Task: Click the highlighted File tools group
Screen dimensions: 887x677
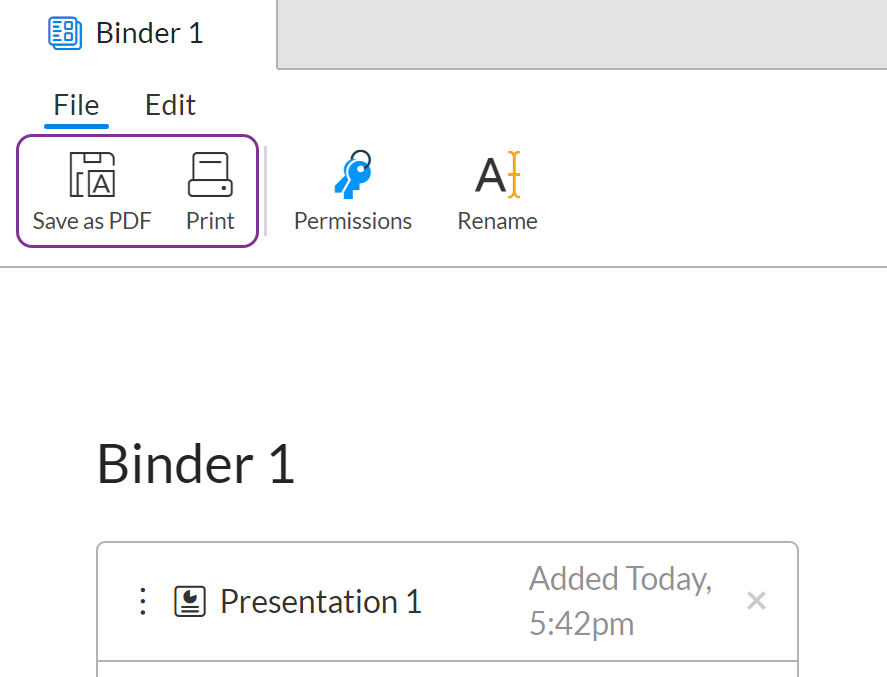Action: tap(137, 190)
